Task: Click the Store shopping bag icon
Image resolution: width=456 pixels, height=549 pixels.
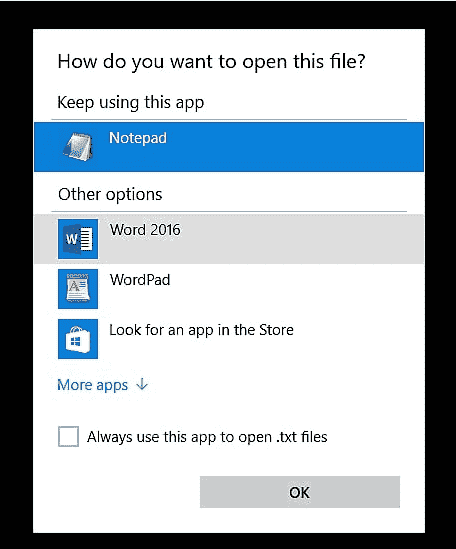Action: (x=78, y=339)
